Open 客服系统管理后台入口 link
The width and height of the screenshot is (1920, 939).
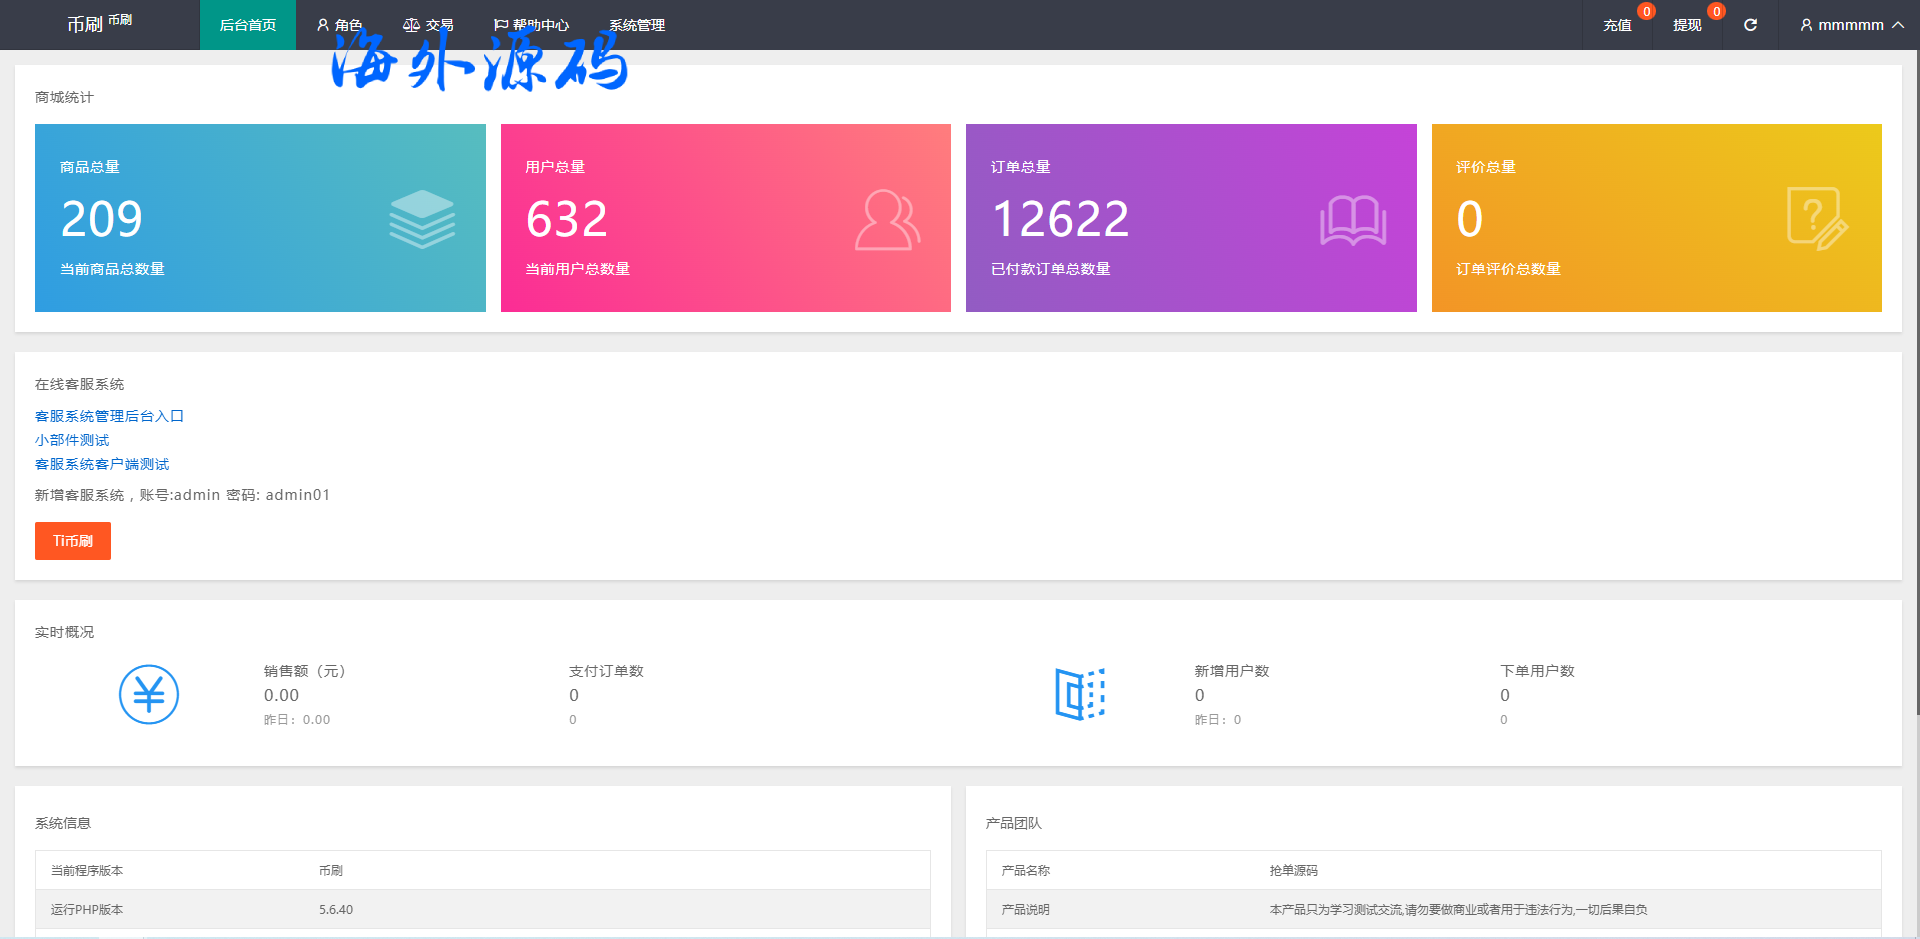[x=109, y=416]
